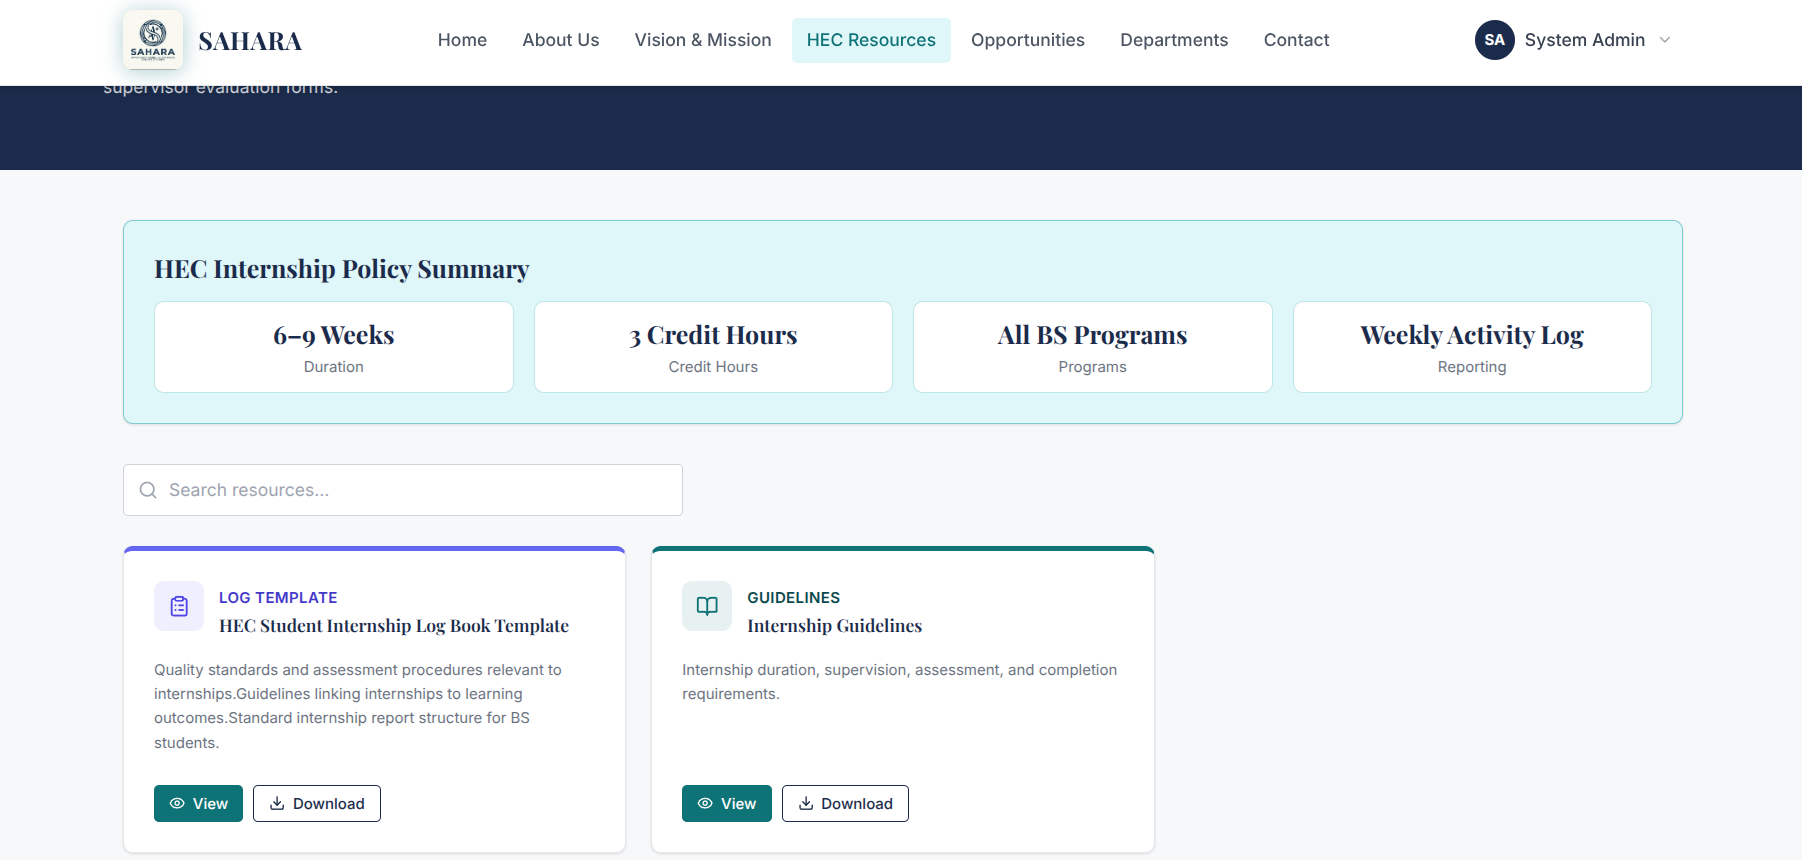Open Vision & Mission page

[x=703, y=40]
